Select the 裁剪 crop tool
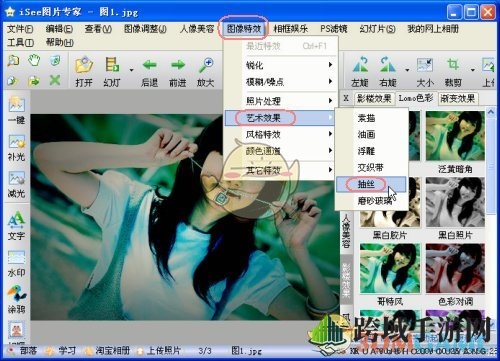 (453, 72)
